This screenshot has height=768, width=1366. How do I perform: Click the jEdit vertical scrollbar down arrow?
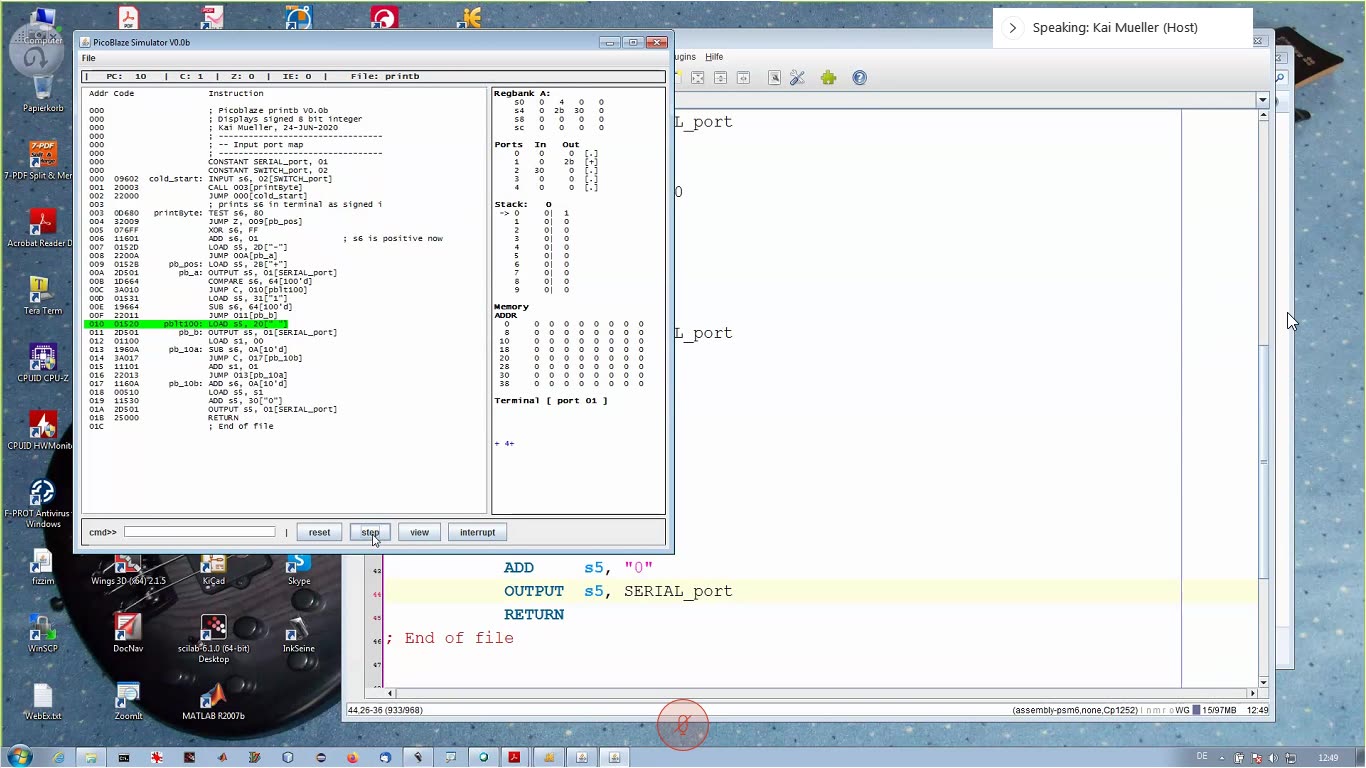[x=1264, y=682]
